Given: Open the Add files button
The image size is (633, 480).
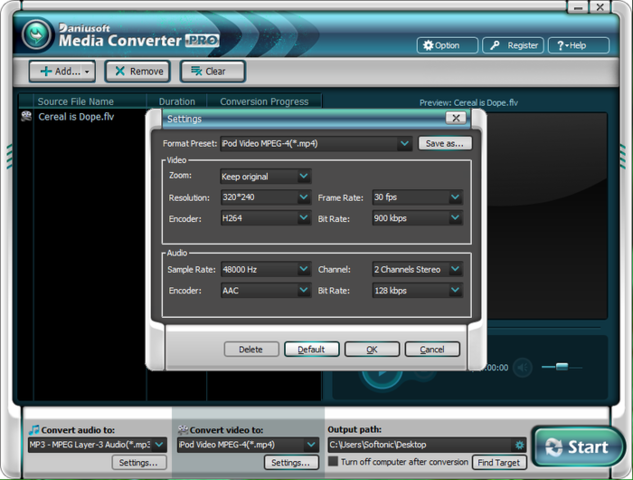Looking at the screenshot, I should coord(62,71).
